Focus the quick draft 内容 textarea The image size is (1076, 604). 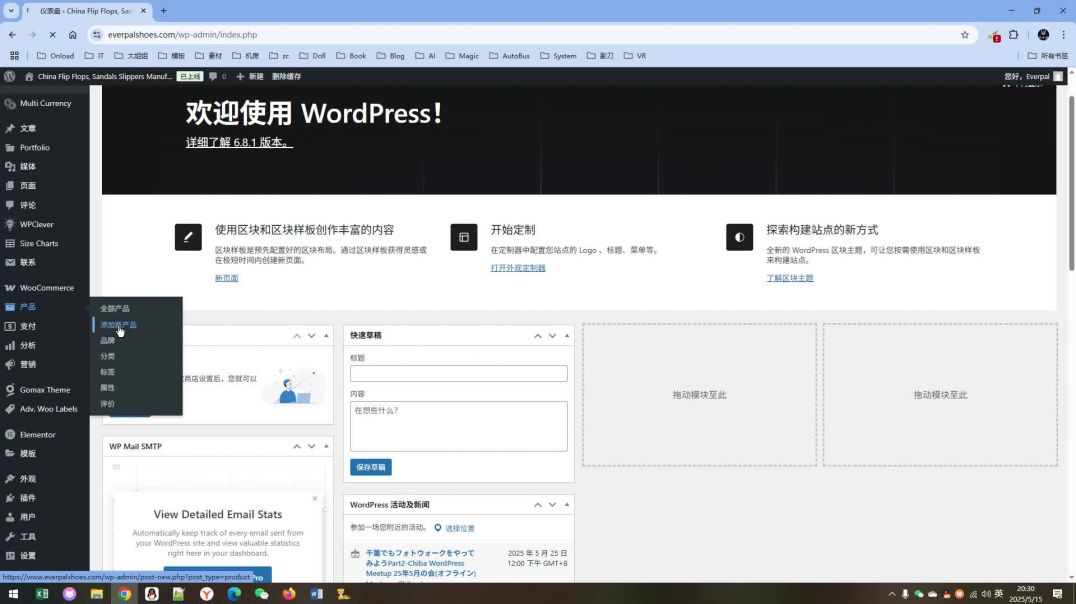coord(458,426)
